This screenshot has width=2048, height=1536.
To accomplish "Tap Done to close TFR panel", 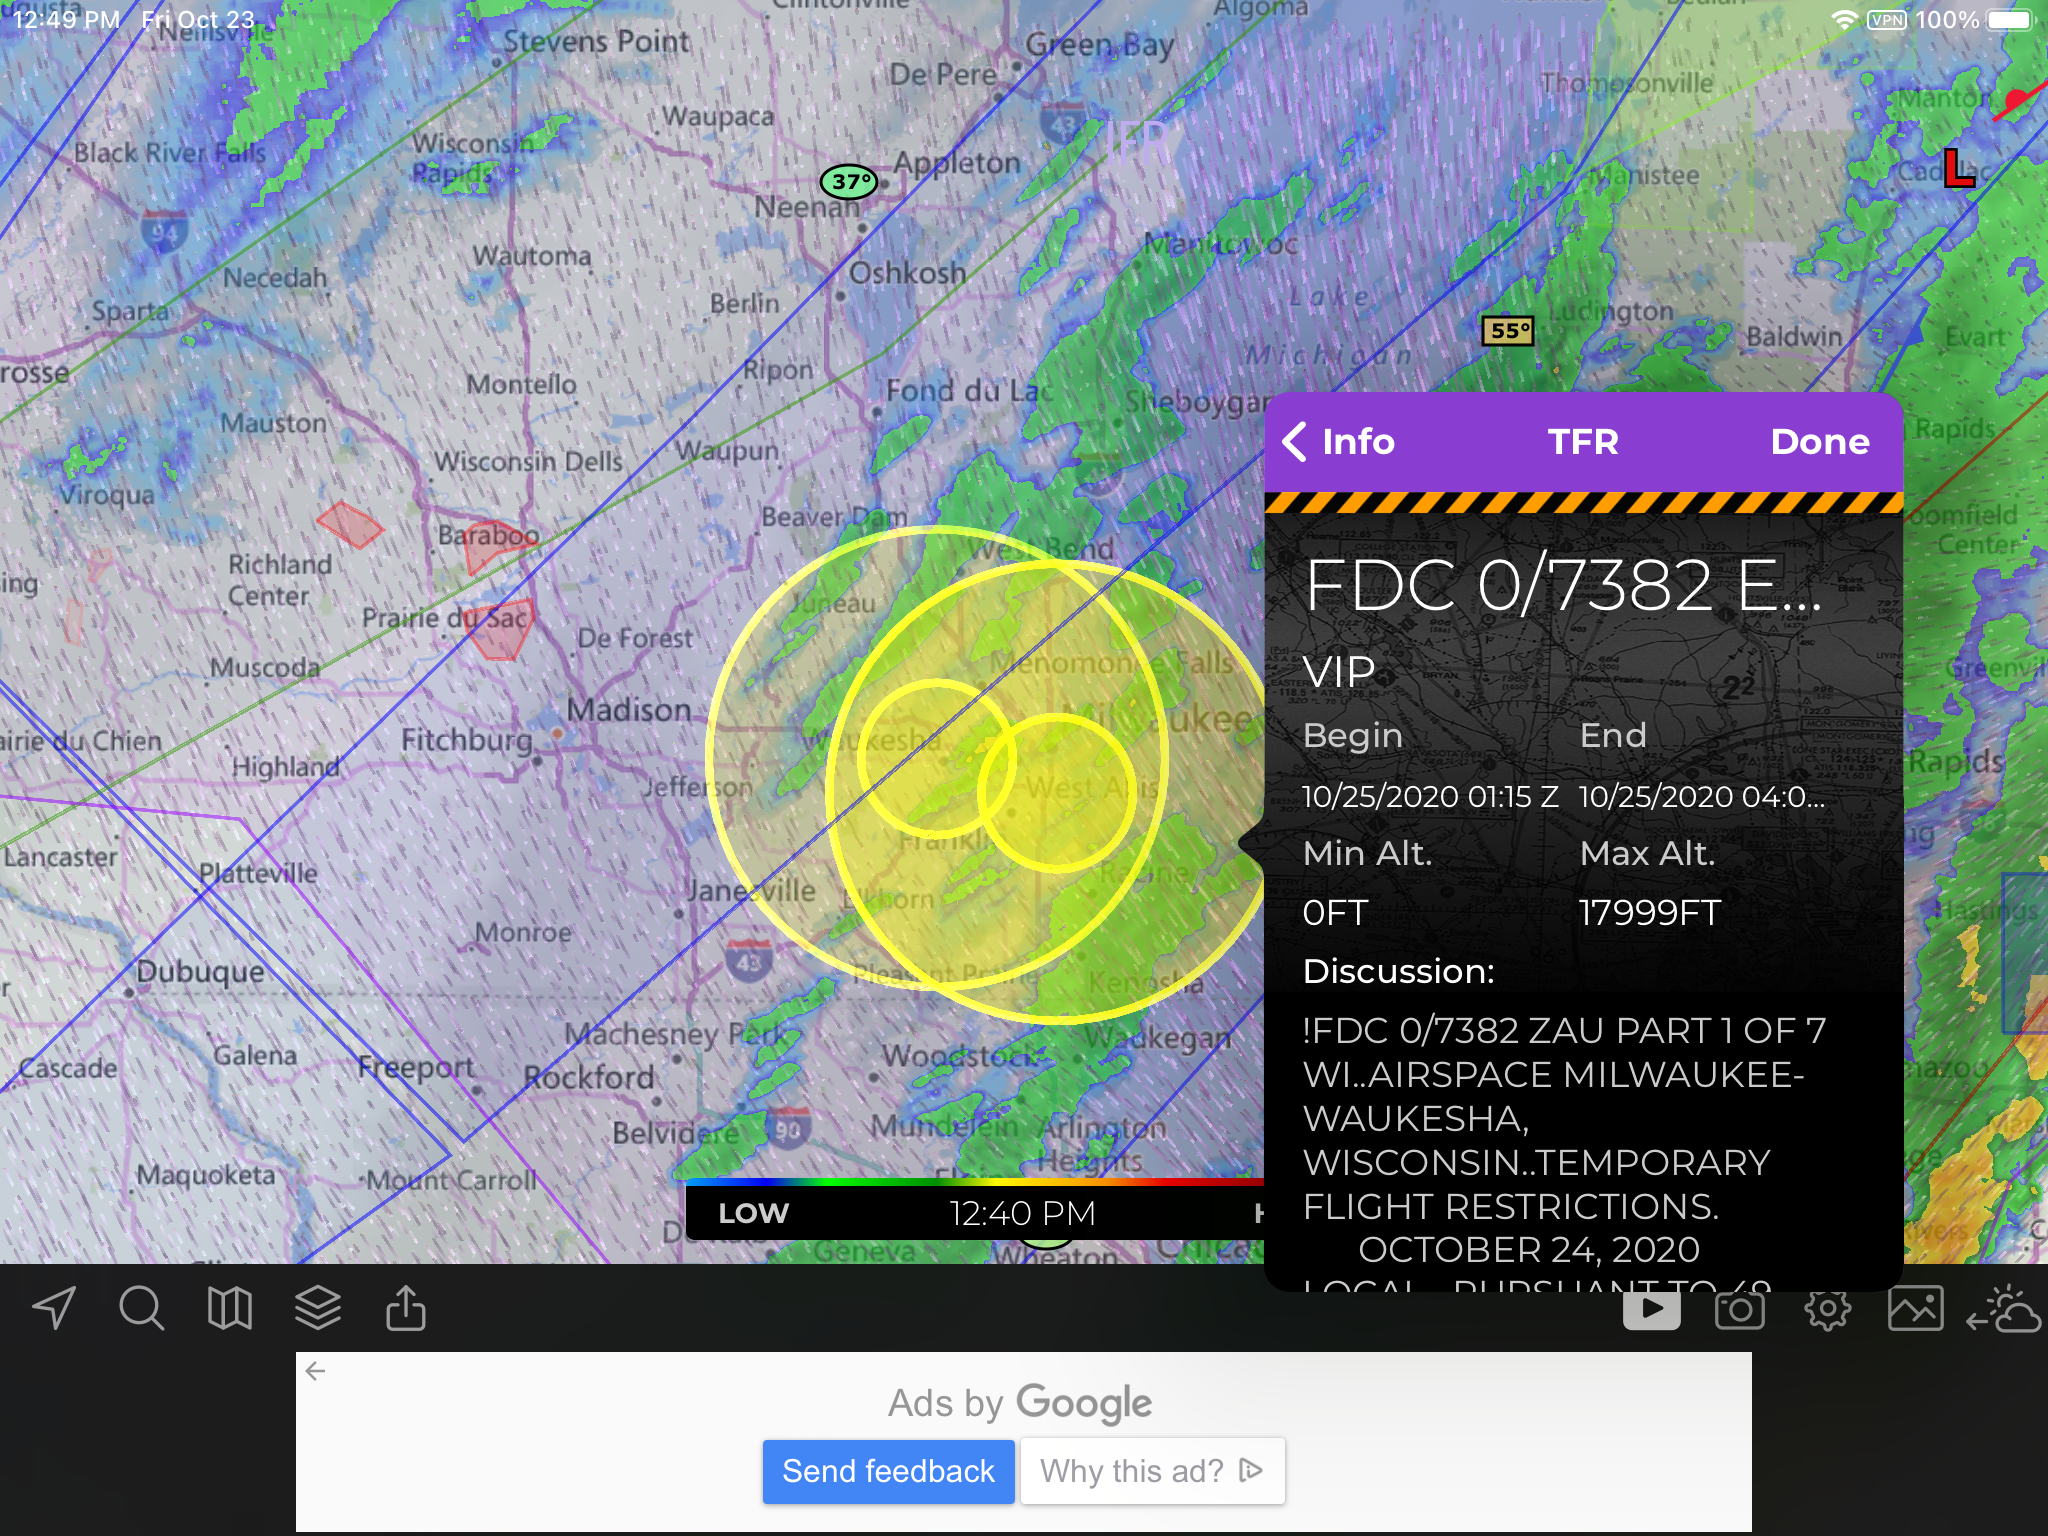I will point(1819,441).
